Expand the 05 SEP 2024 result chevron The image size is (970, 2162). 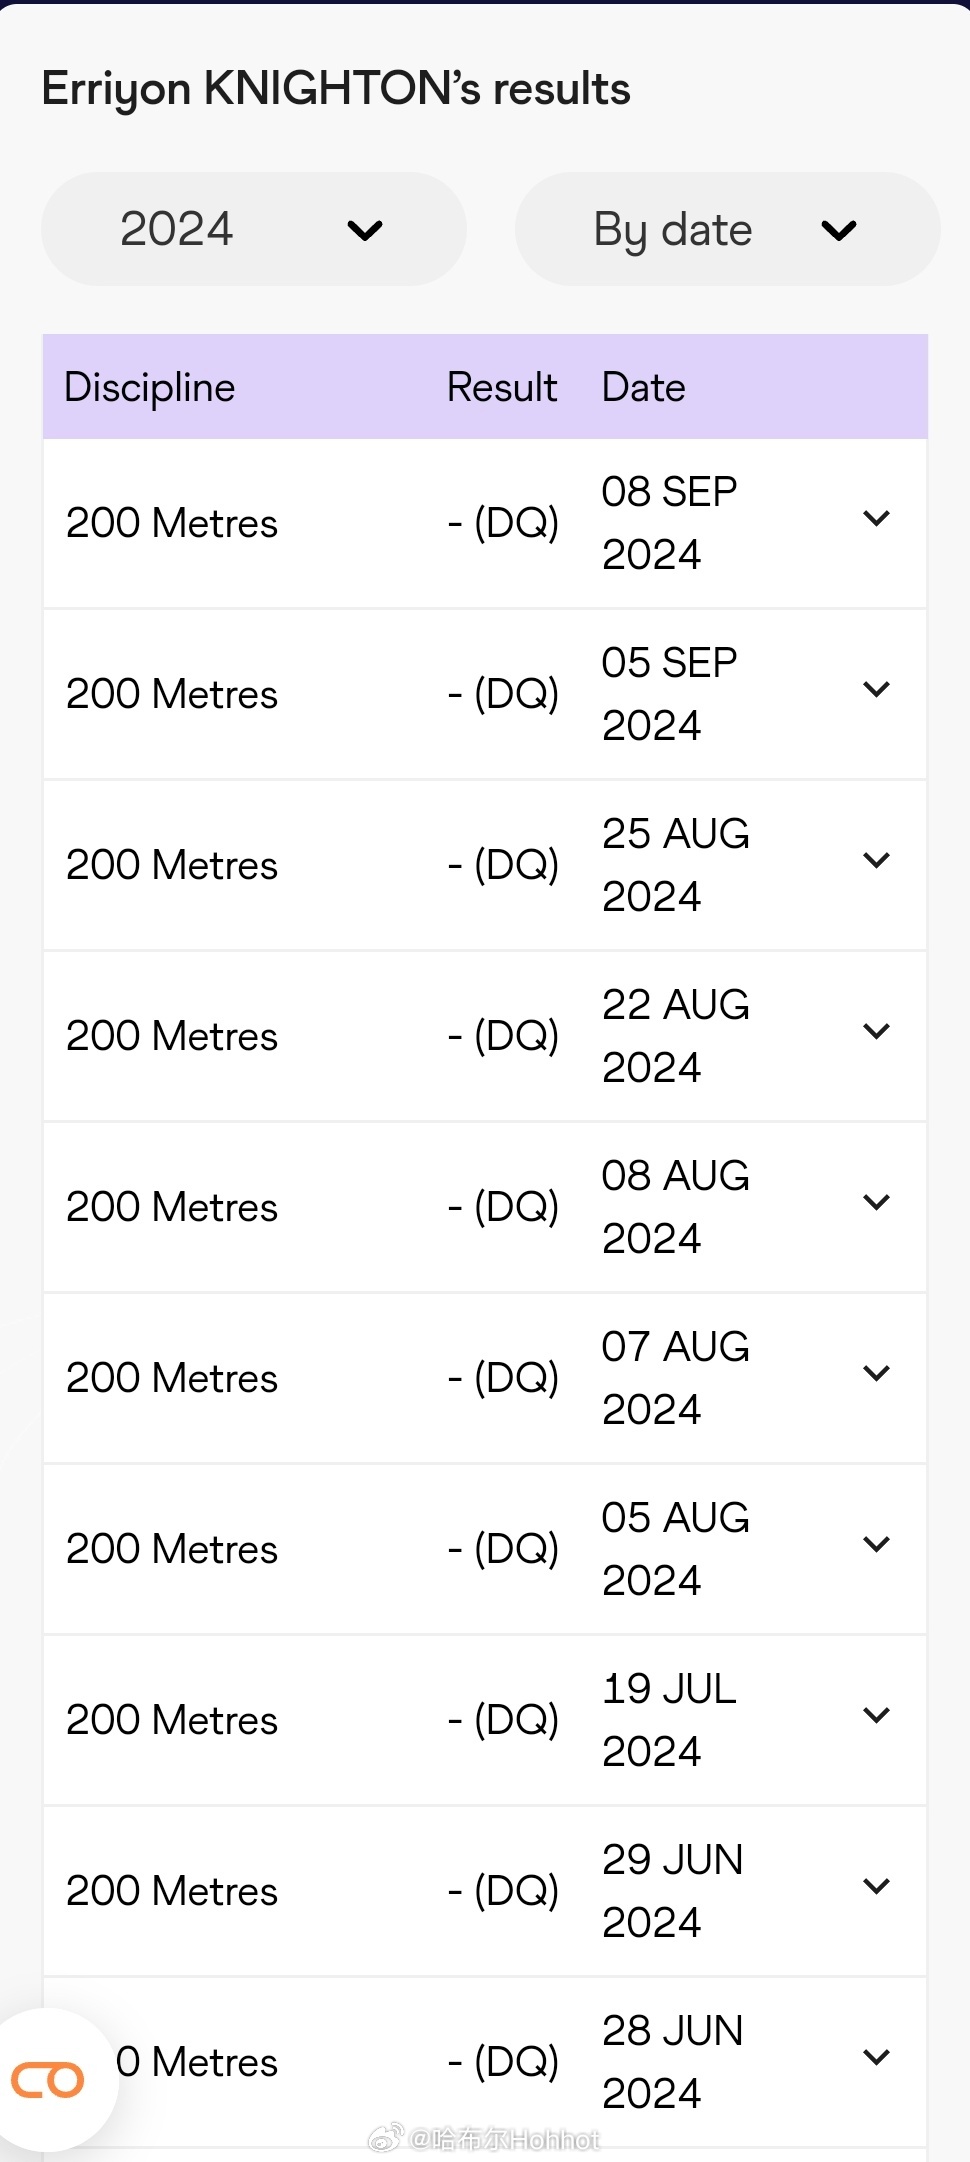pyautogui.click(x=876, y=689)
